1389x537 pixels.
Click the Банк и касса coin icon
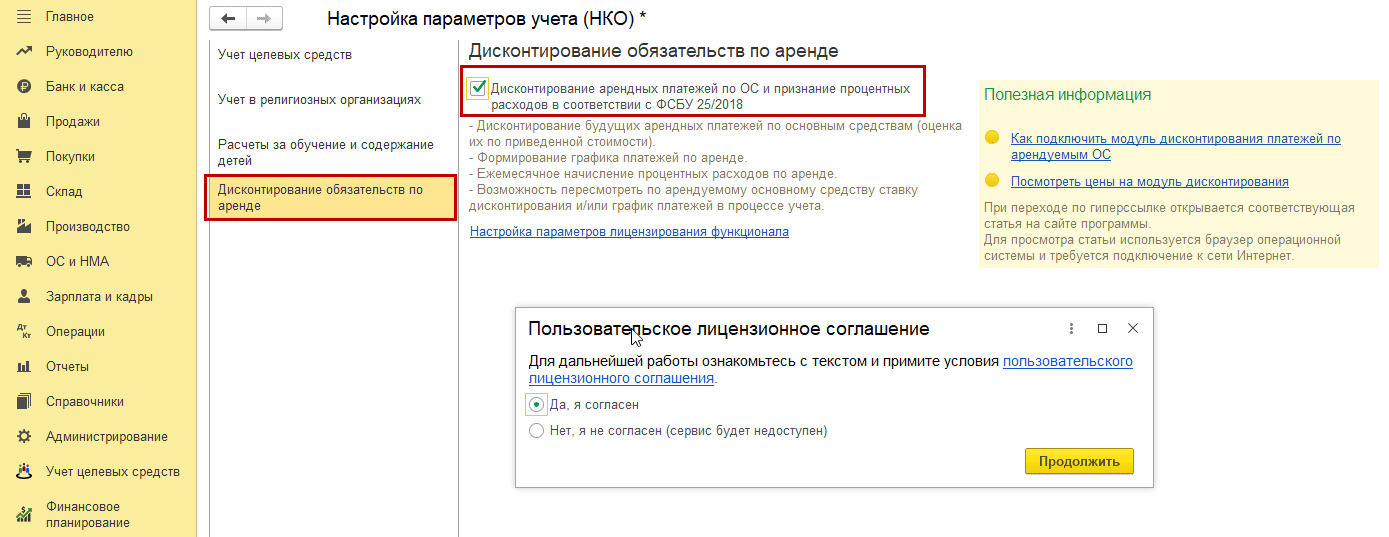click(x=24, y=87)
